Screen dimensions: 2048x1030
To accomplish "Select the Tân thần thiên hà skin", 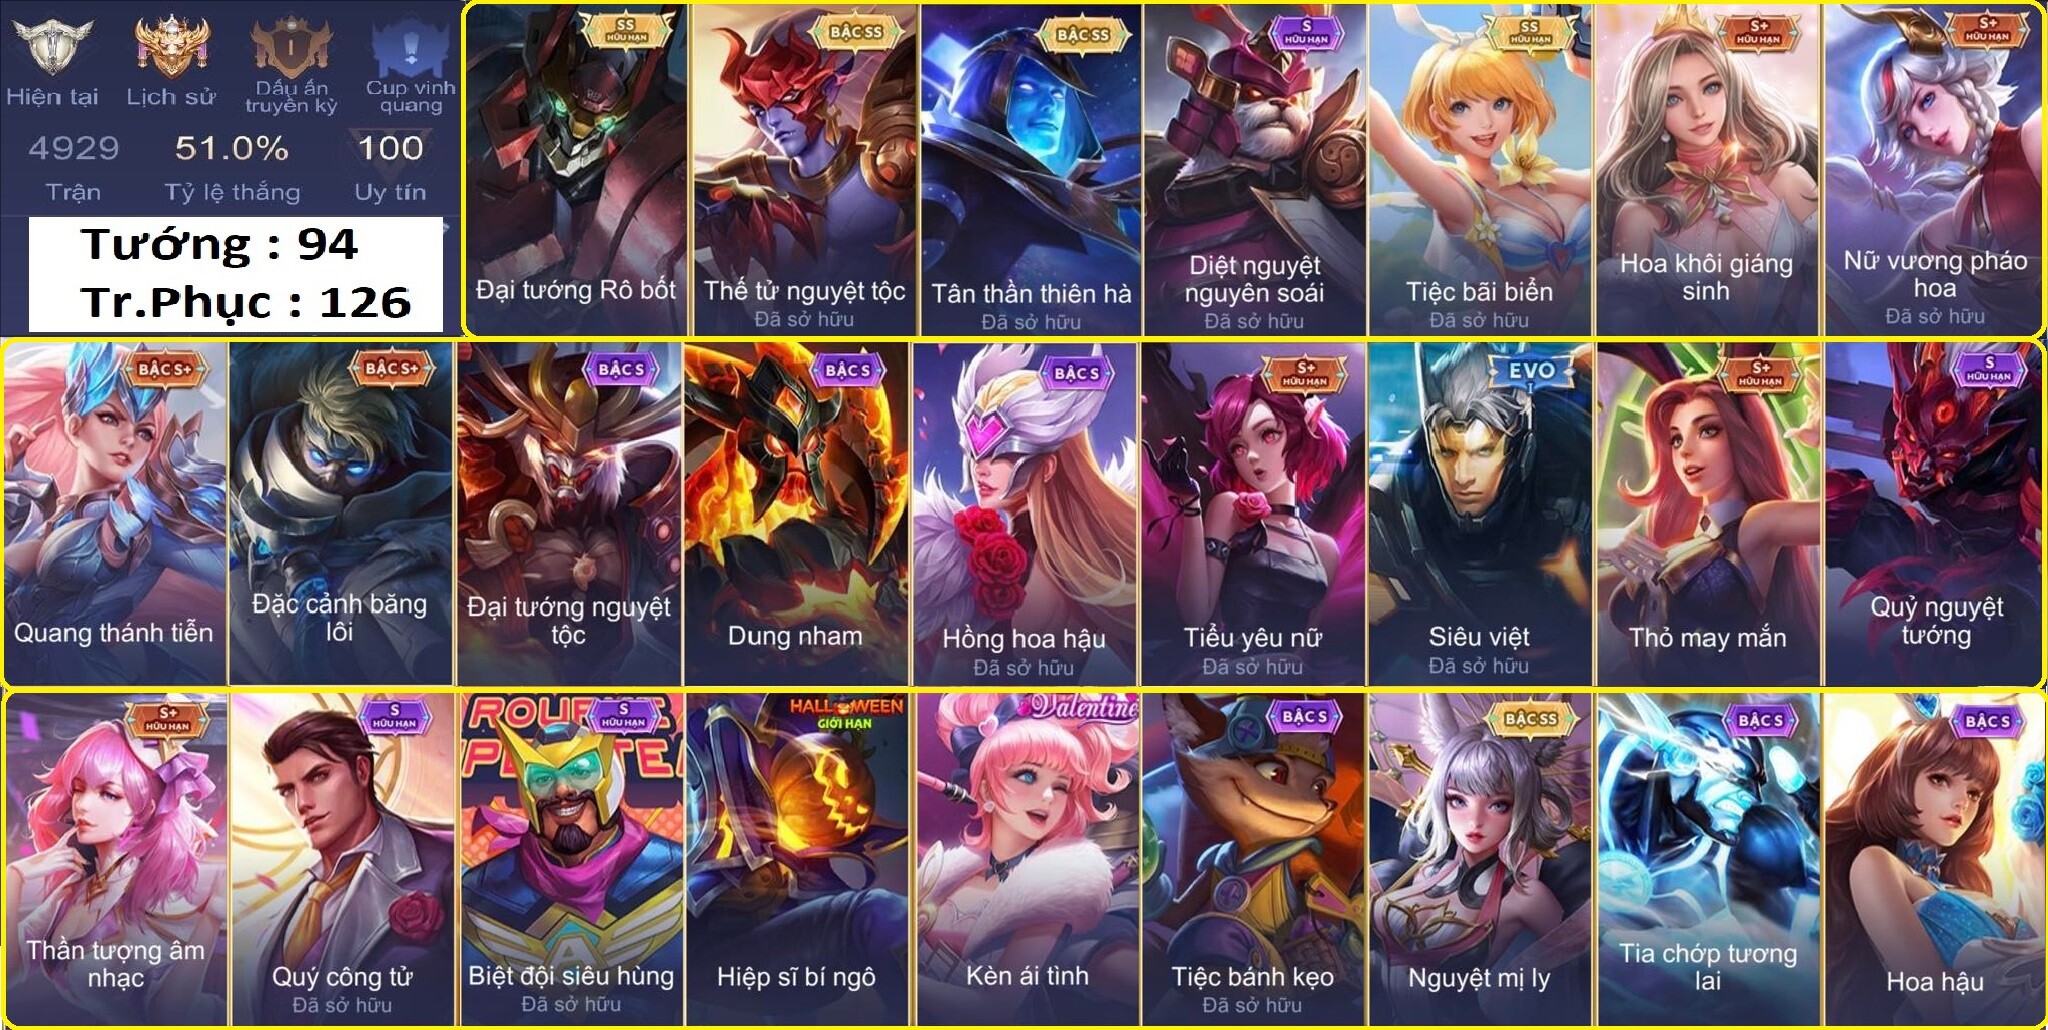I will click(x=1031, y=169).
